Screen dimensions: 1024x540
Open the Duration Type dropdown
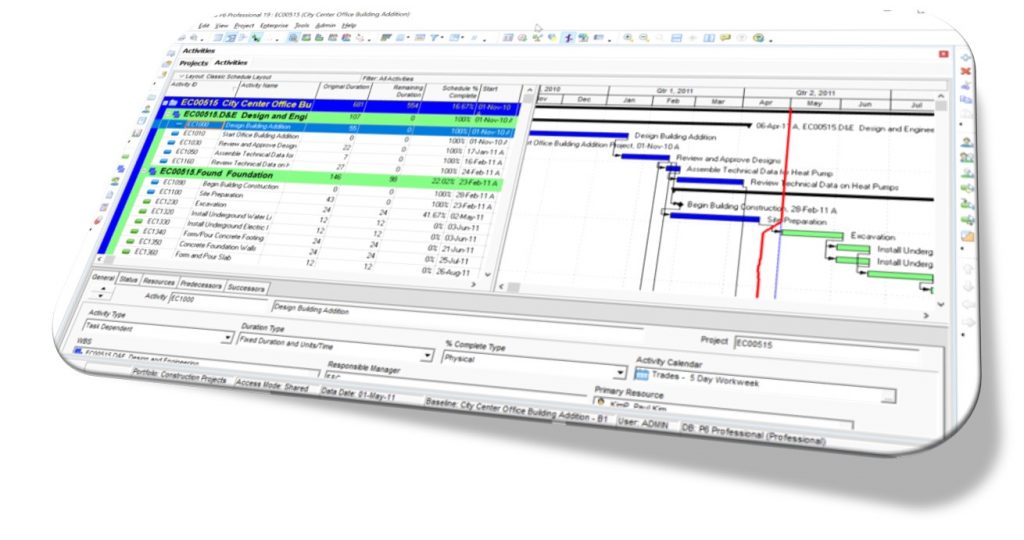(x=426, y=355)
